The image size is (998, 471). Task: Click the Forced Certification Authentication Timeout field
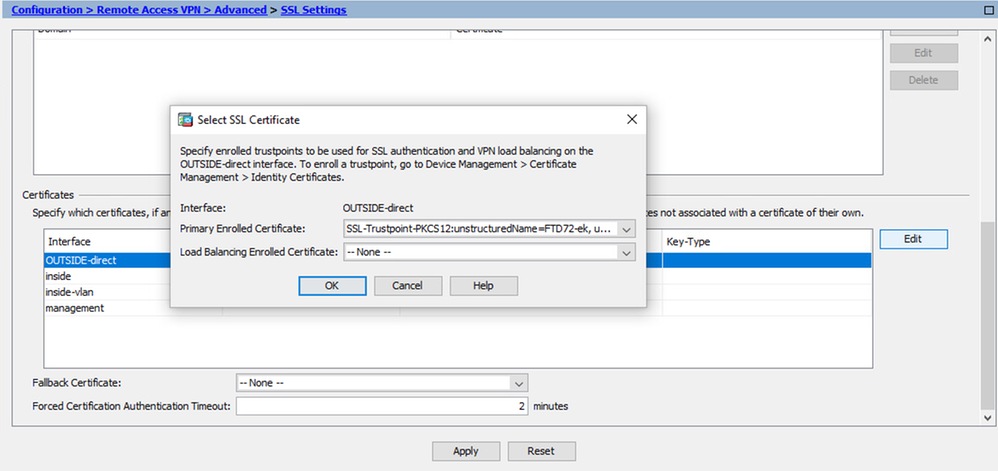click(382, 406)
